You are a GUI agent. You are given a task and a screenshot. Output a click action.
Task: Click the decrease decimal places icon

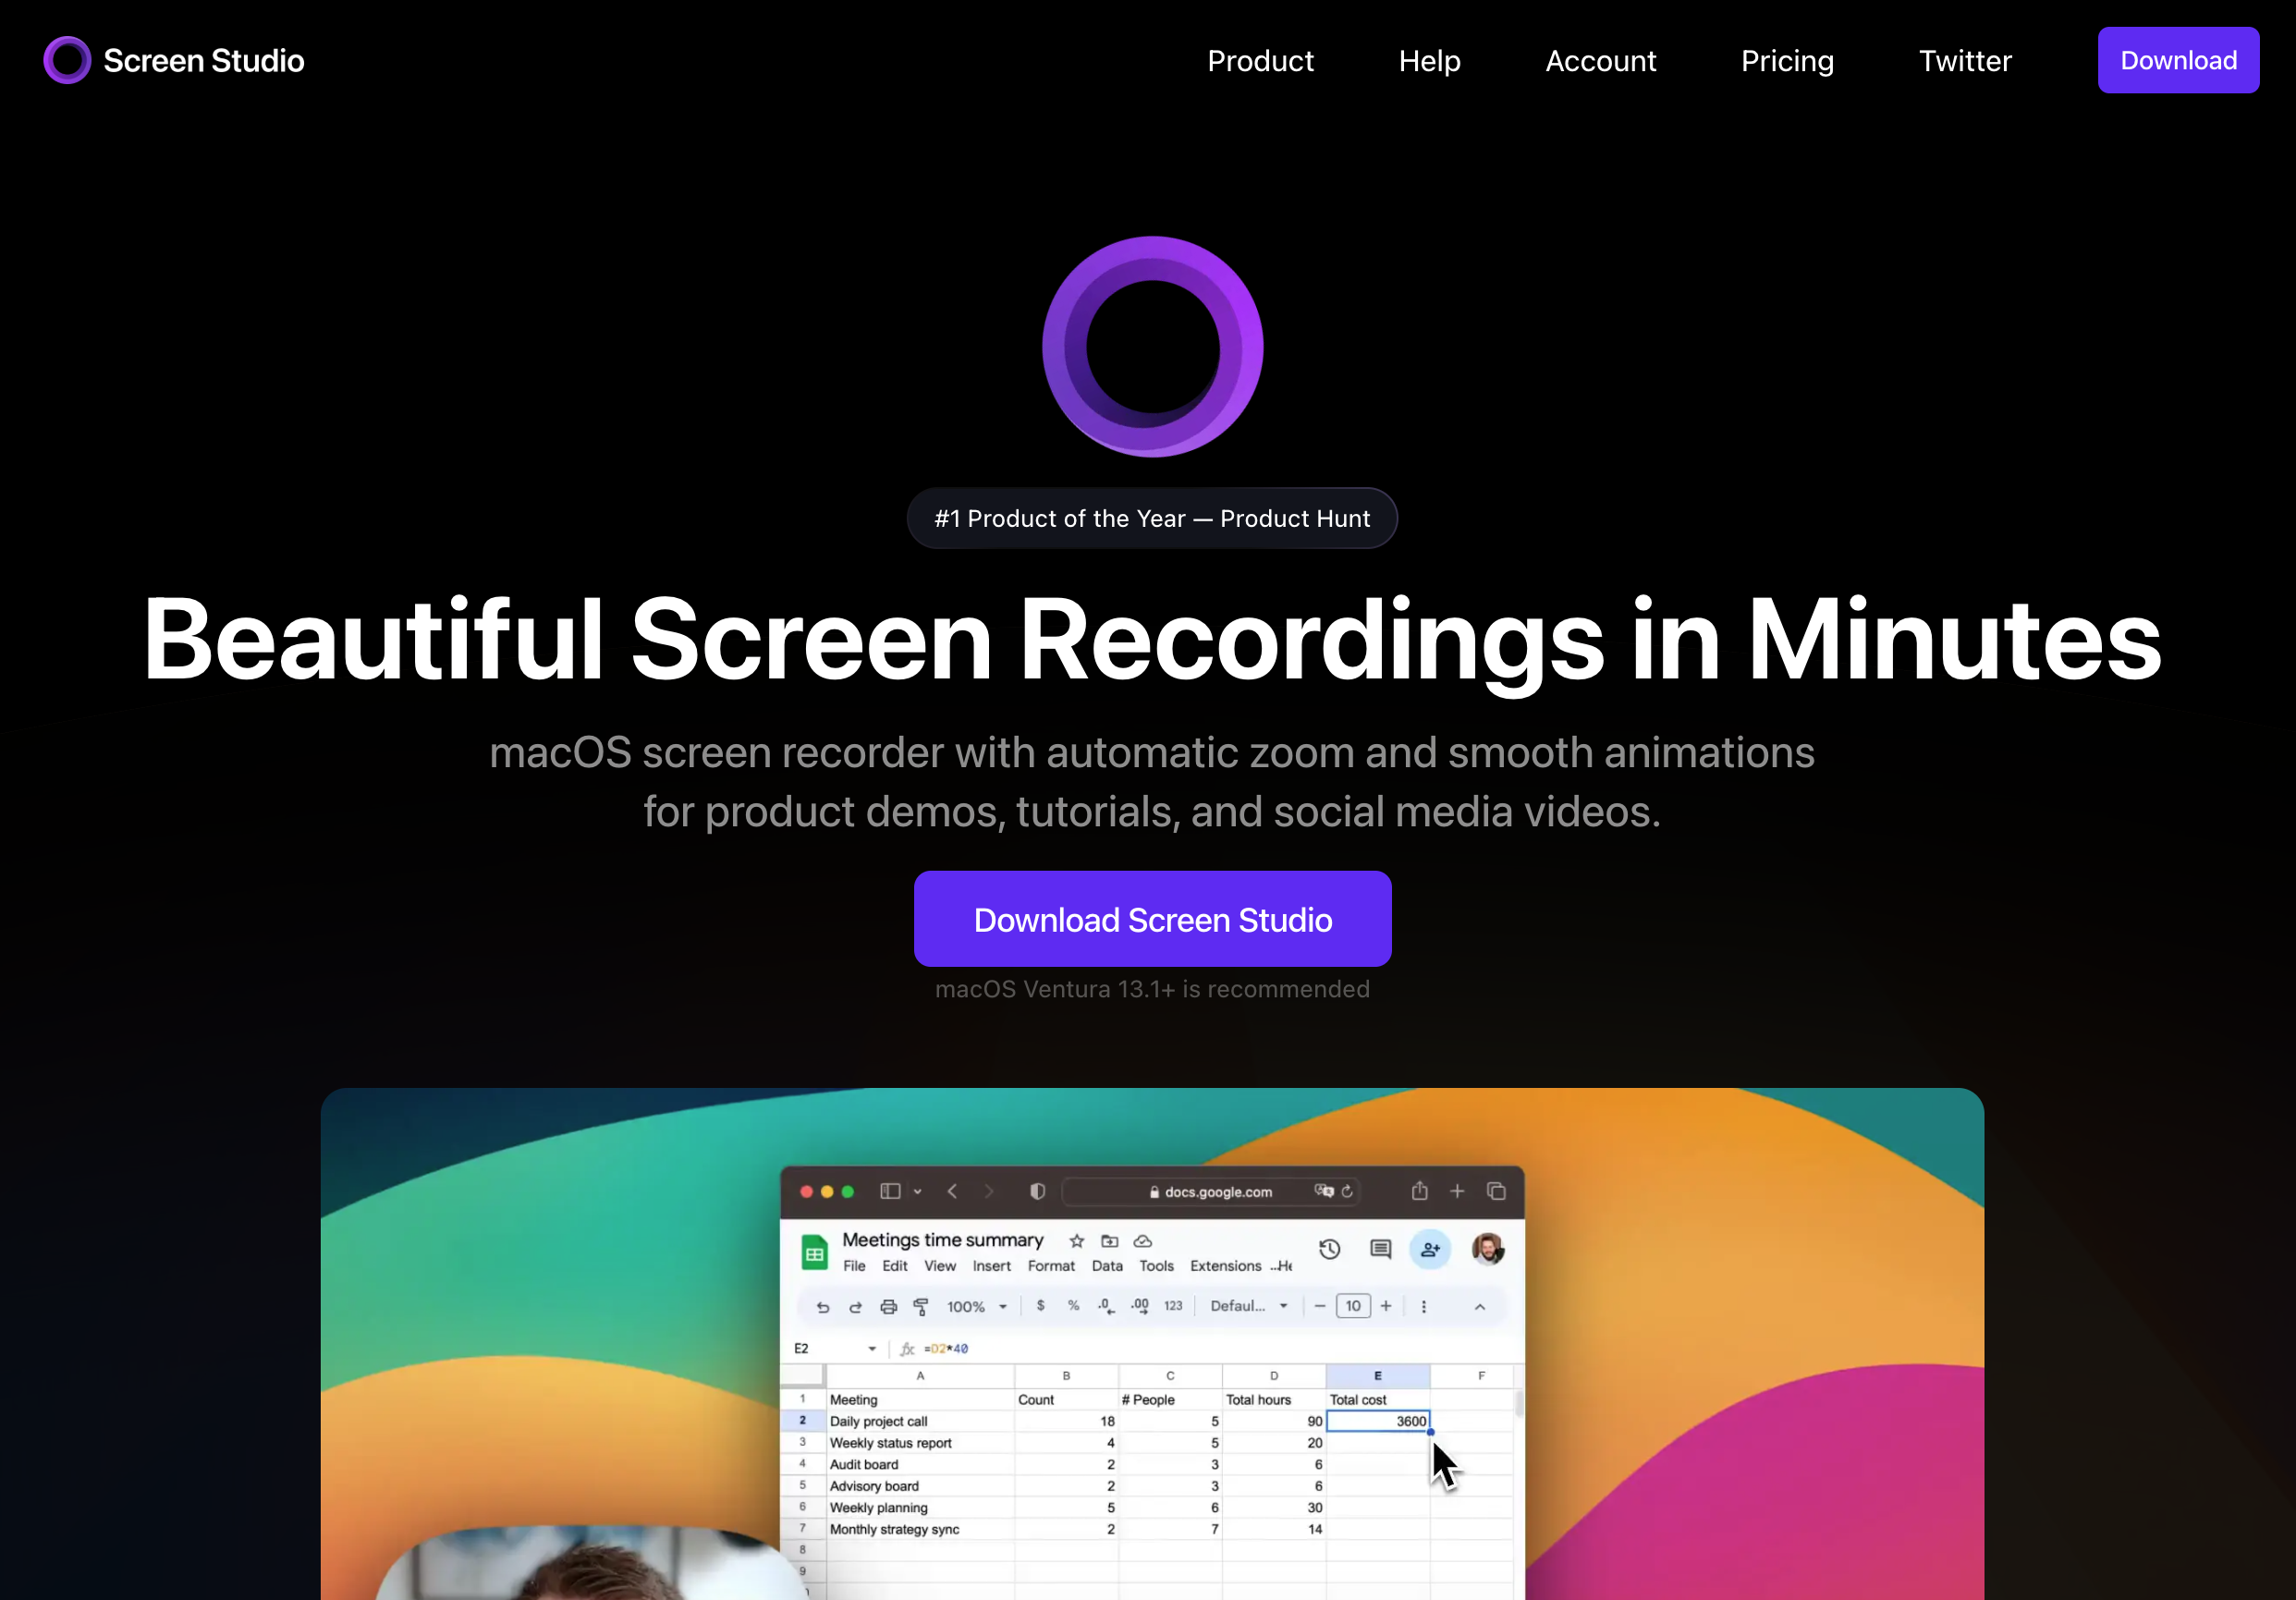coord(1106,1306)
